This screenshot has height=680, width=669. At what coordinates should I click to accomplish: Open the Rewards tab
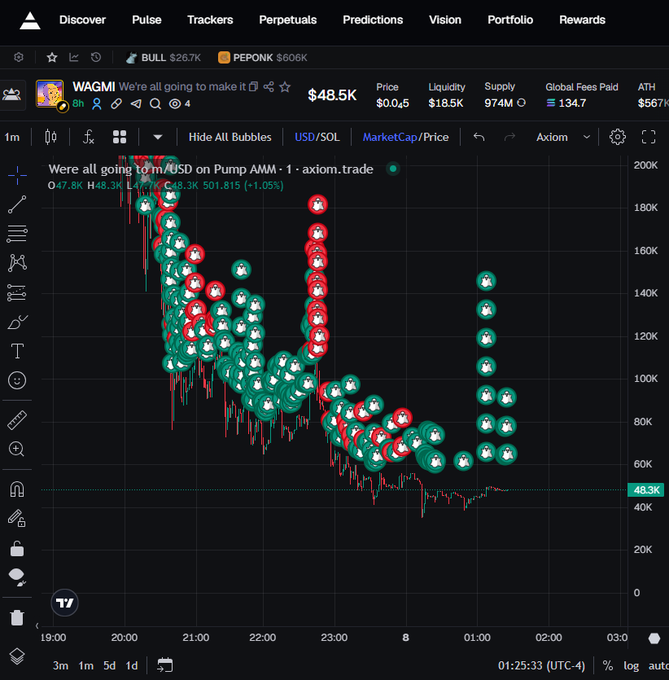pyautogui.click(x=582, y=20)
